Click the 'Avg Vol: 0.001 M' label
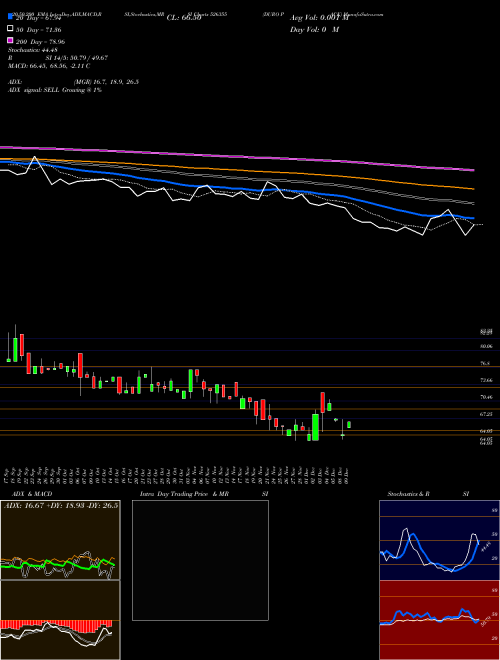Viewport: 500px width, 660px height. (319, 18)
